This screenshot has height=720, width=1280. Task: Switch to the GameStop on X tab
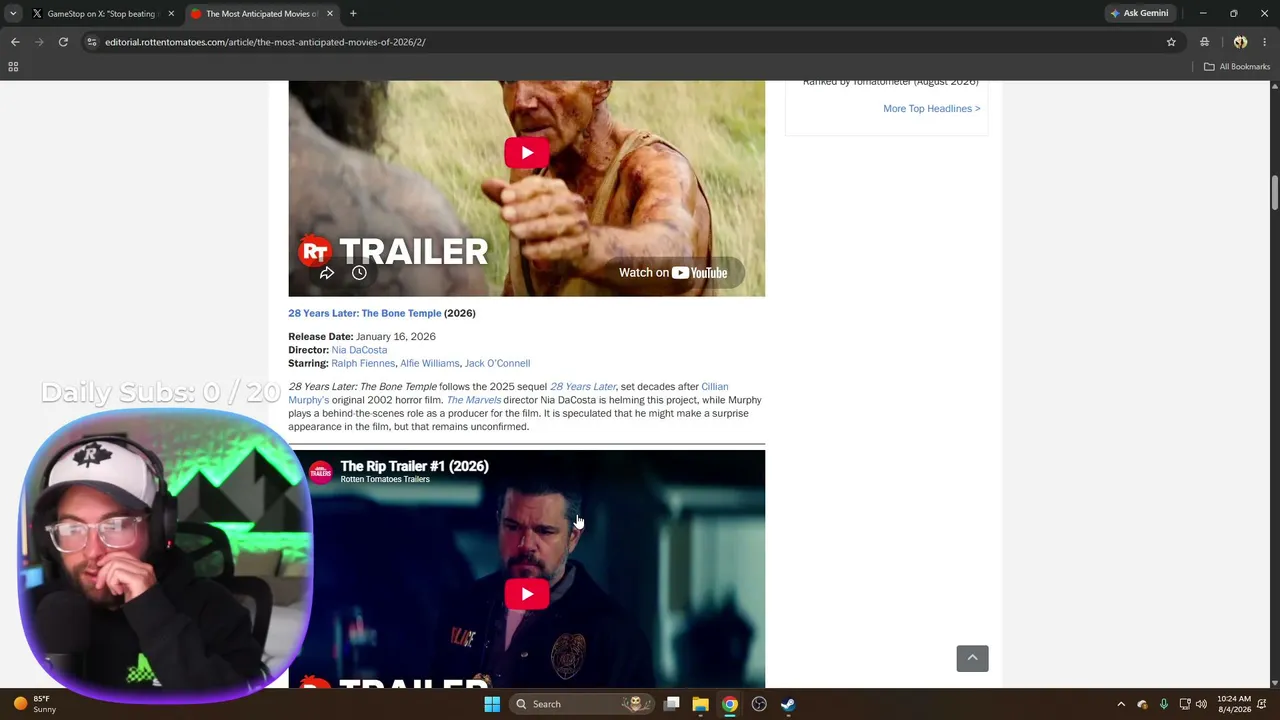tap(103, 14)
